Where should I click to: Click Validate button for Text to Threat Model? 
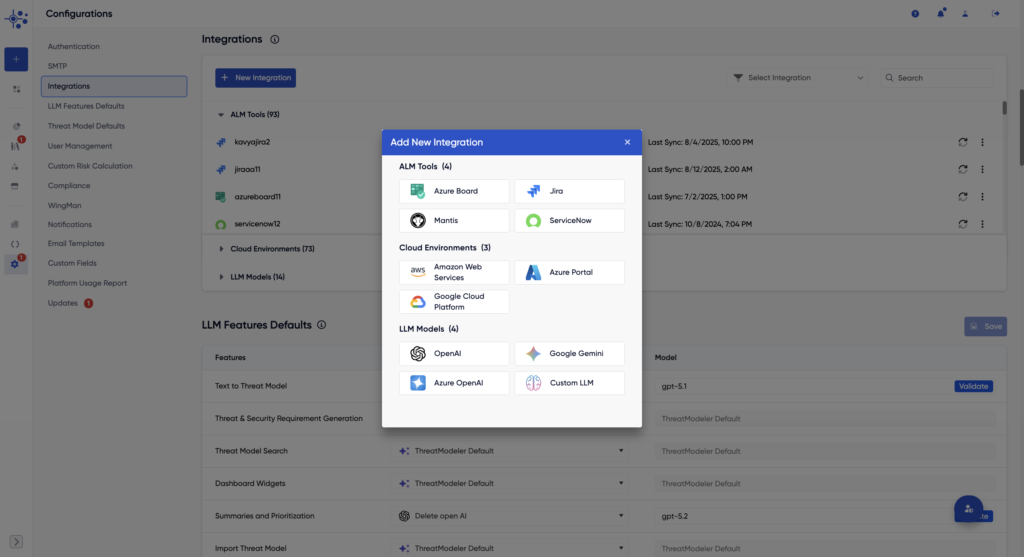[x=973, y=386]
